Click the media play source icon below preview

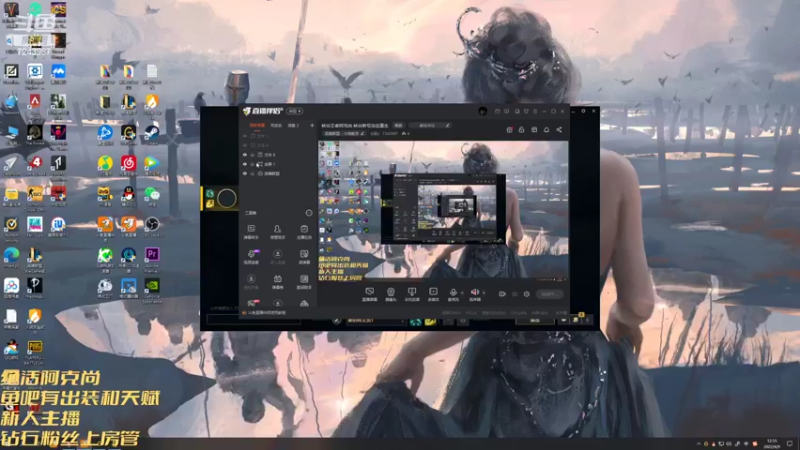click(433, 292)
